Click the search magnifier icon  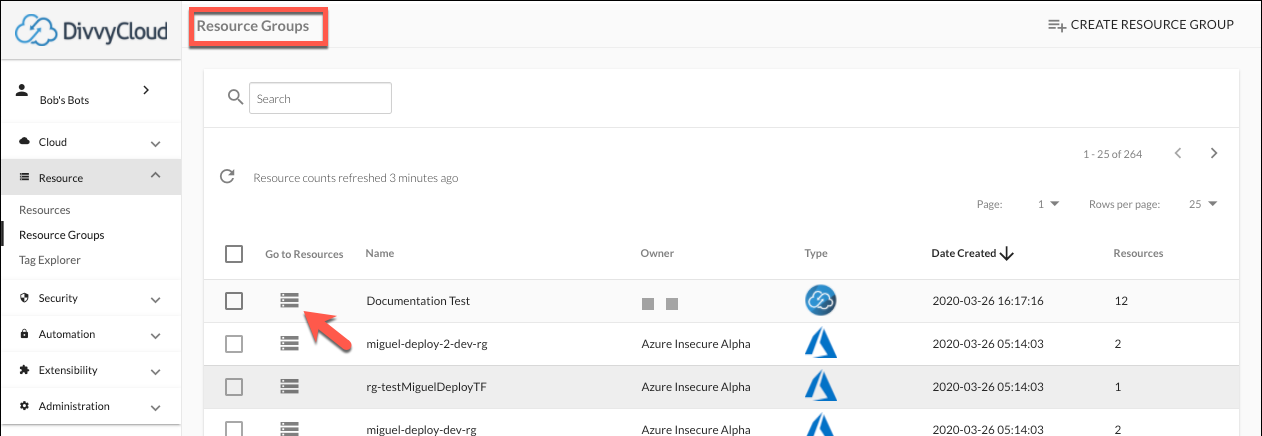[x=235, y=97]
